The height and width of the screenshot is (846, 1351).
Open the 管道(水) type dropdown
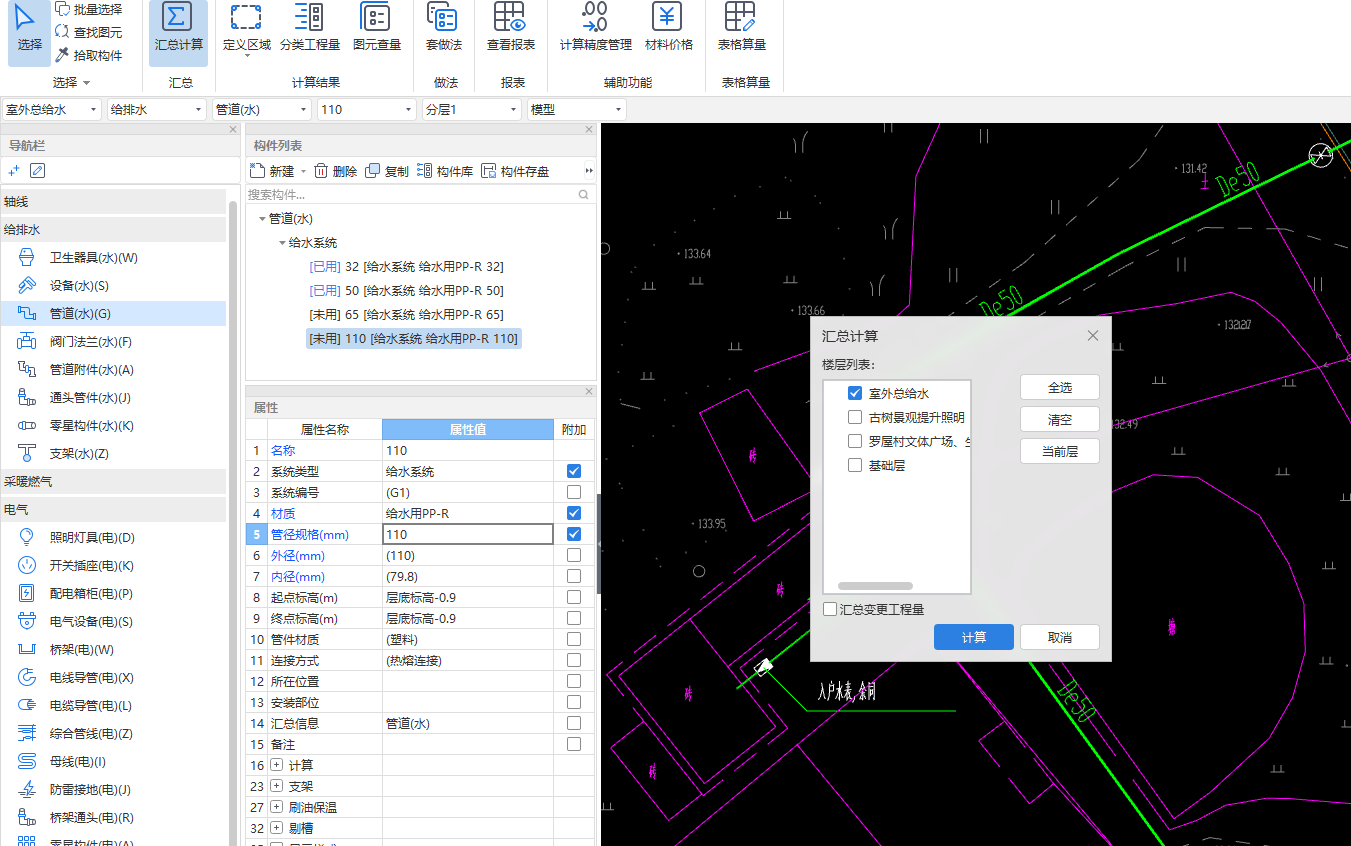pos(262,109)
